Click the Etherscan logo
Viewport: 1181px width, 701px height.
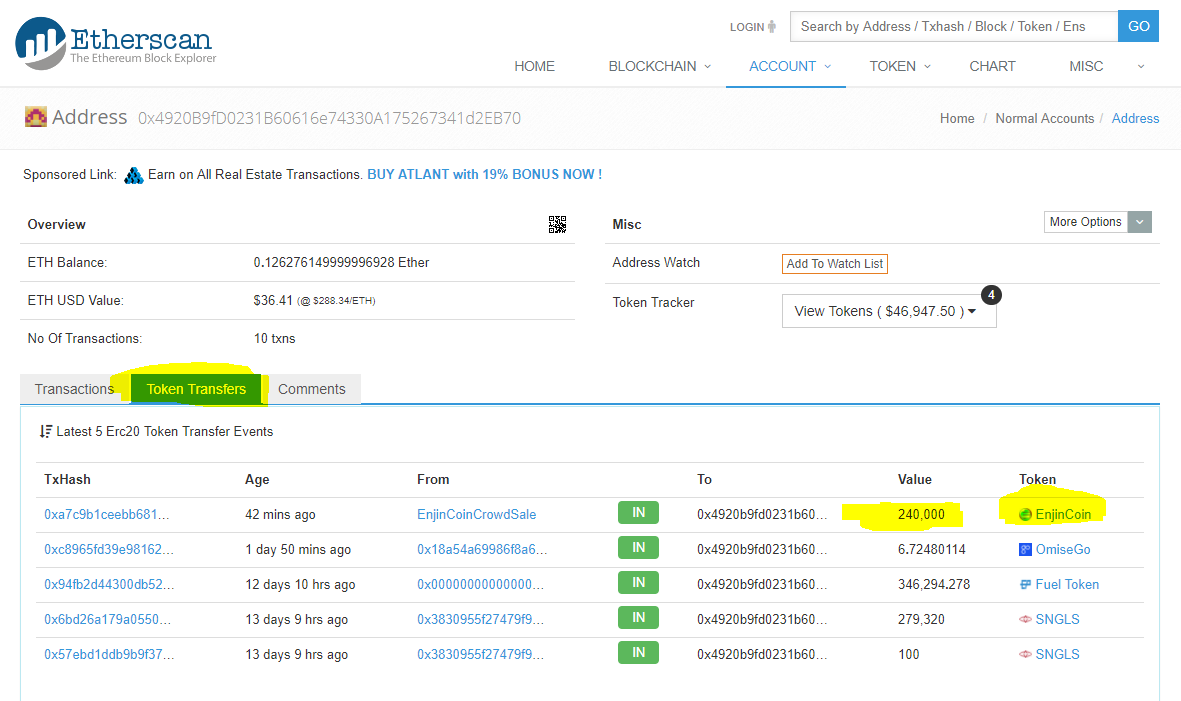pyautogui.click(x=115, y=43)
